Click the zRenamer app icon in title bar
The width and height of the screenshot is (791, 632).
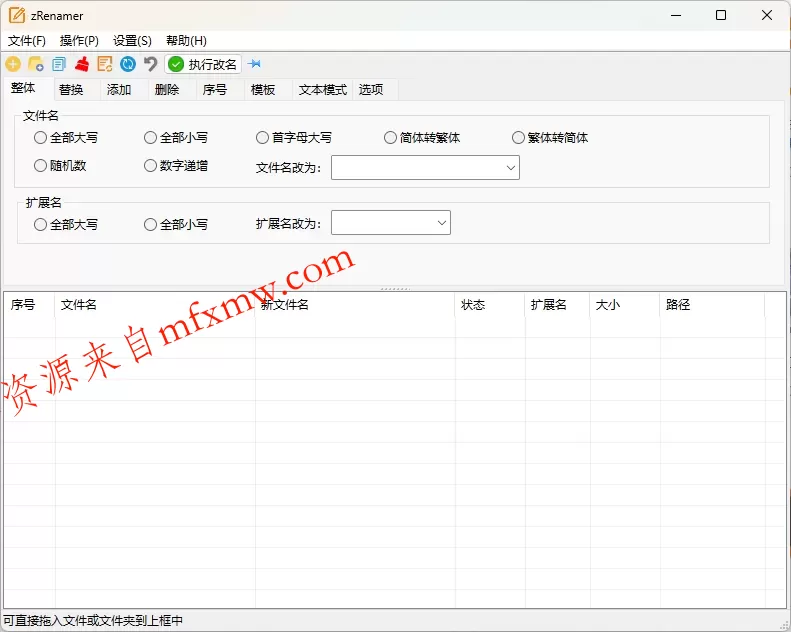[17, 15]
